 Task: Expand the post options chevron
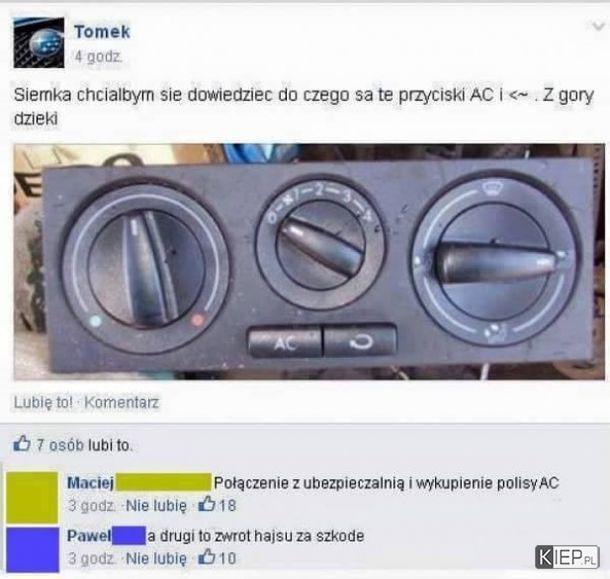[x=598, y=26]
